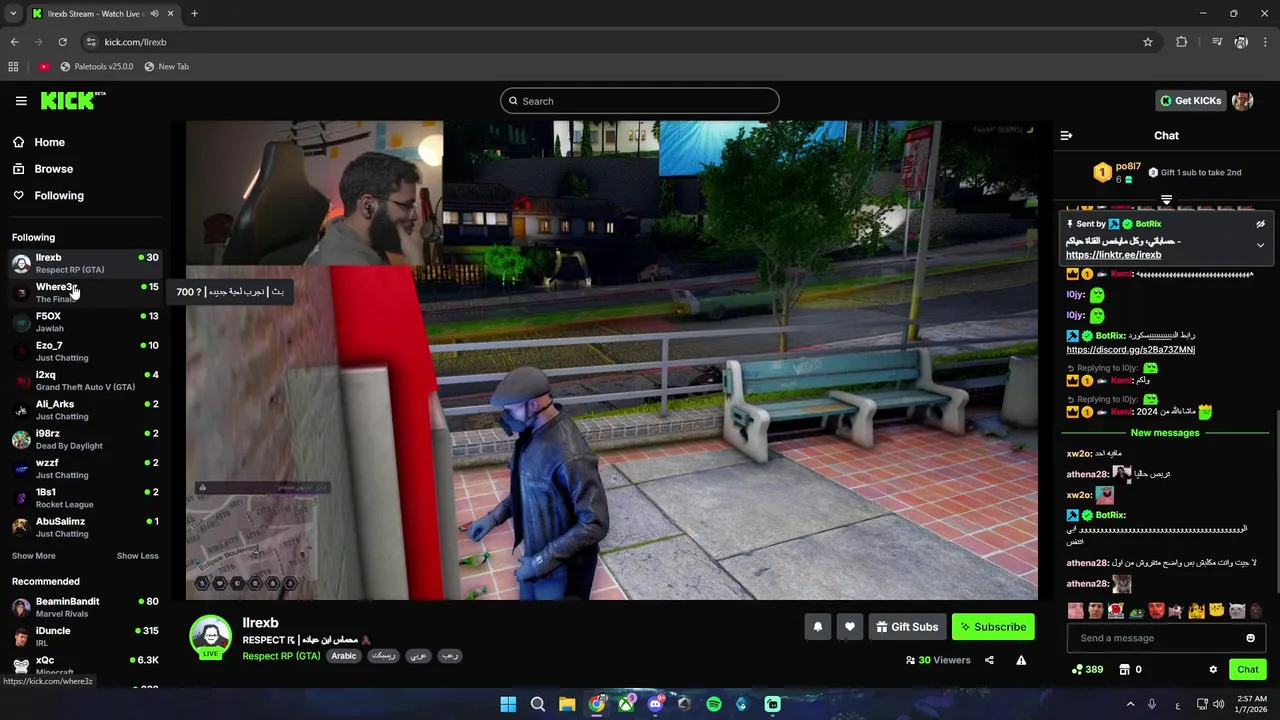
Task: Open the linktr.ee/irexb link
Action: tap(1113, 255)
